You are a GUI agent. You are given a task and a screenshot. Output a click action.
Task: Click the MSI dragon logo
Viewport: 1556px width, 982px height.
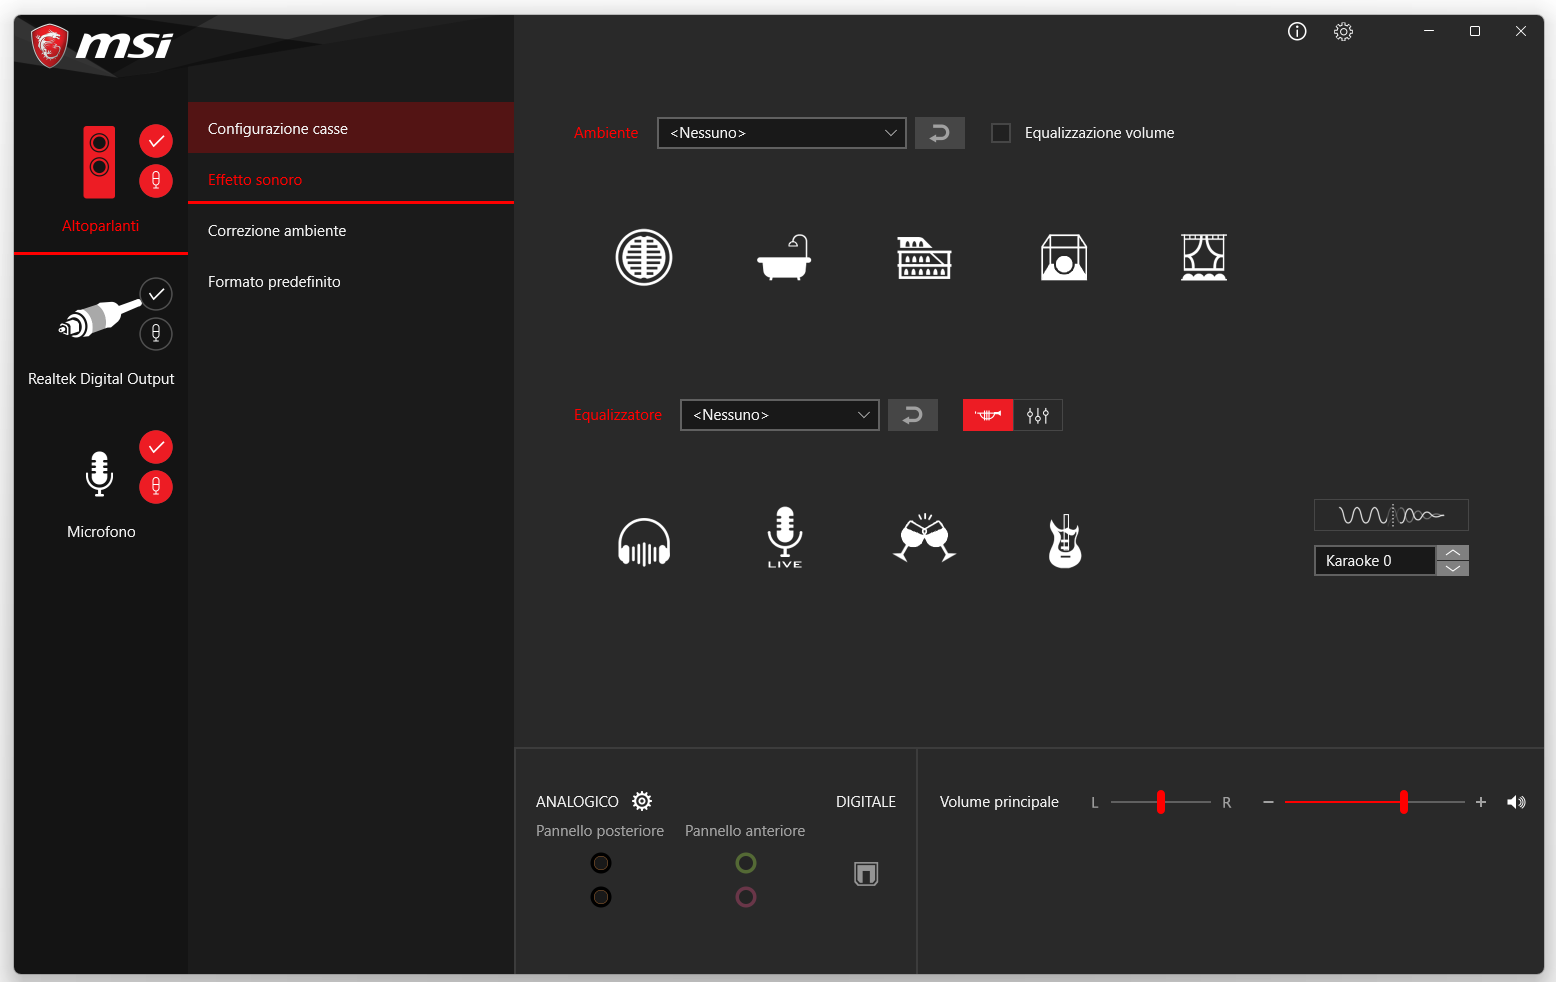click(x=49, y=46)
